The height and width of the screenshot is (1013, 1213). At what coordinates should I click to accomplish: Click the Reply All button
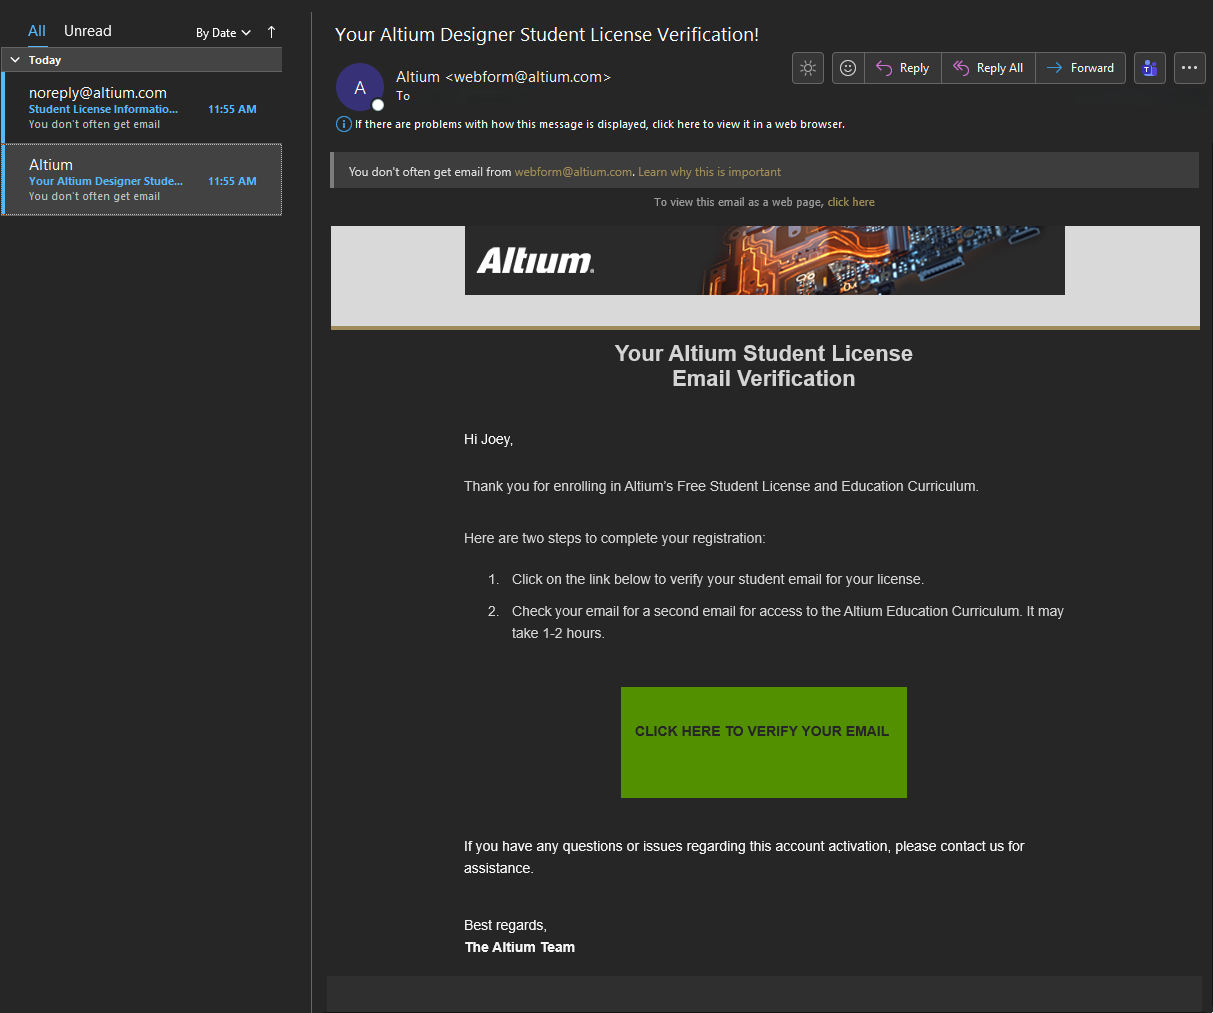tap(988, 68)
